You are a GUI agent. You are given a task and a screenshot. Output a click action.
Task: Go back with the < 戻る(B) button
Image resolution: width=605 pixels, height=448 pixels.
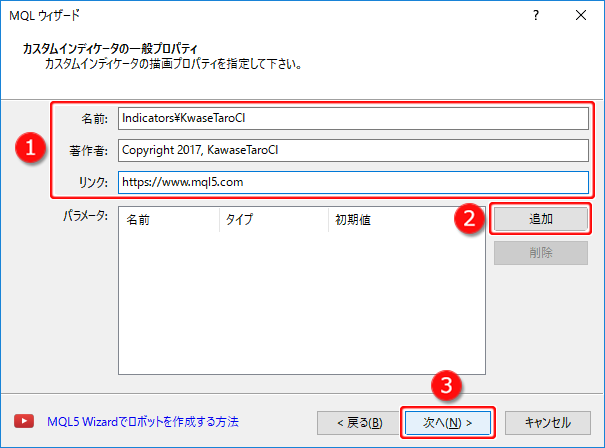(353, 422)
